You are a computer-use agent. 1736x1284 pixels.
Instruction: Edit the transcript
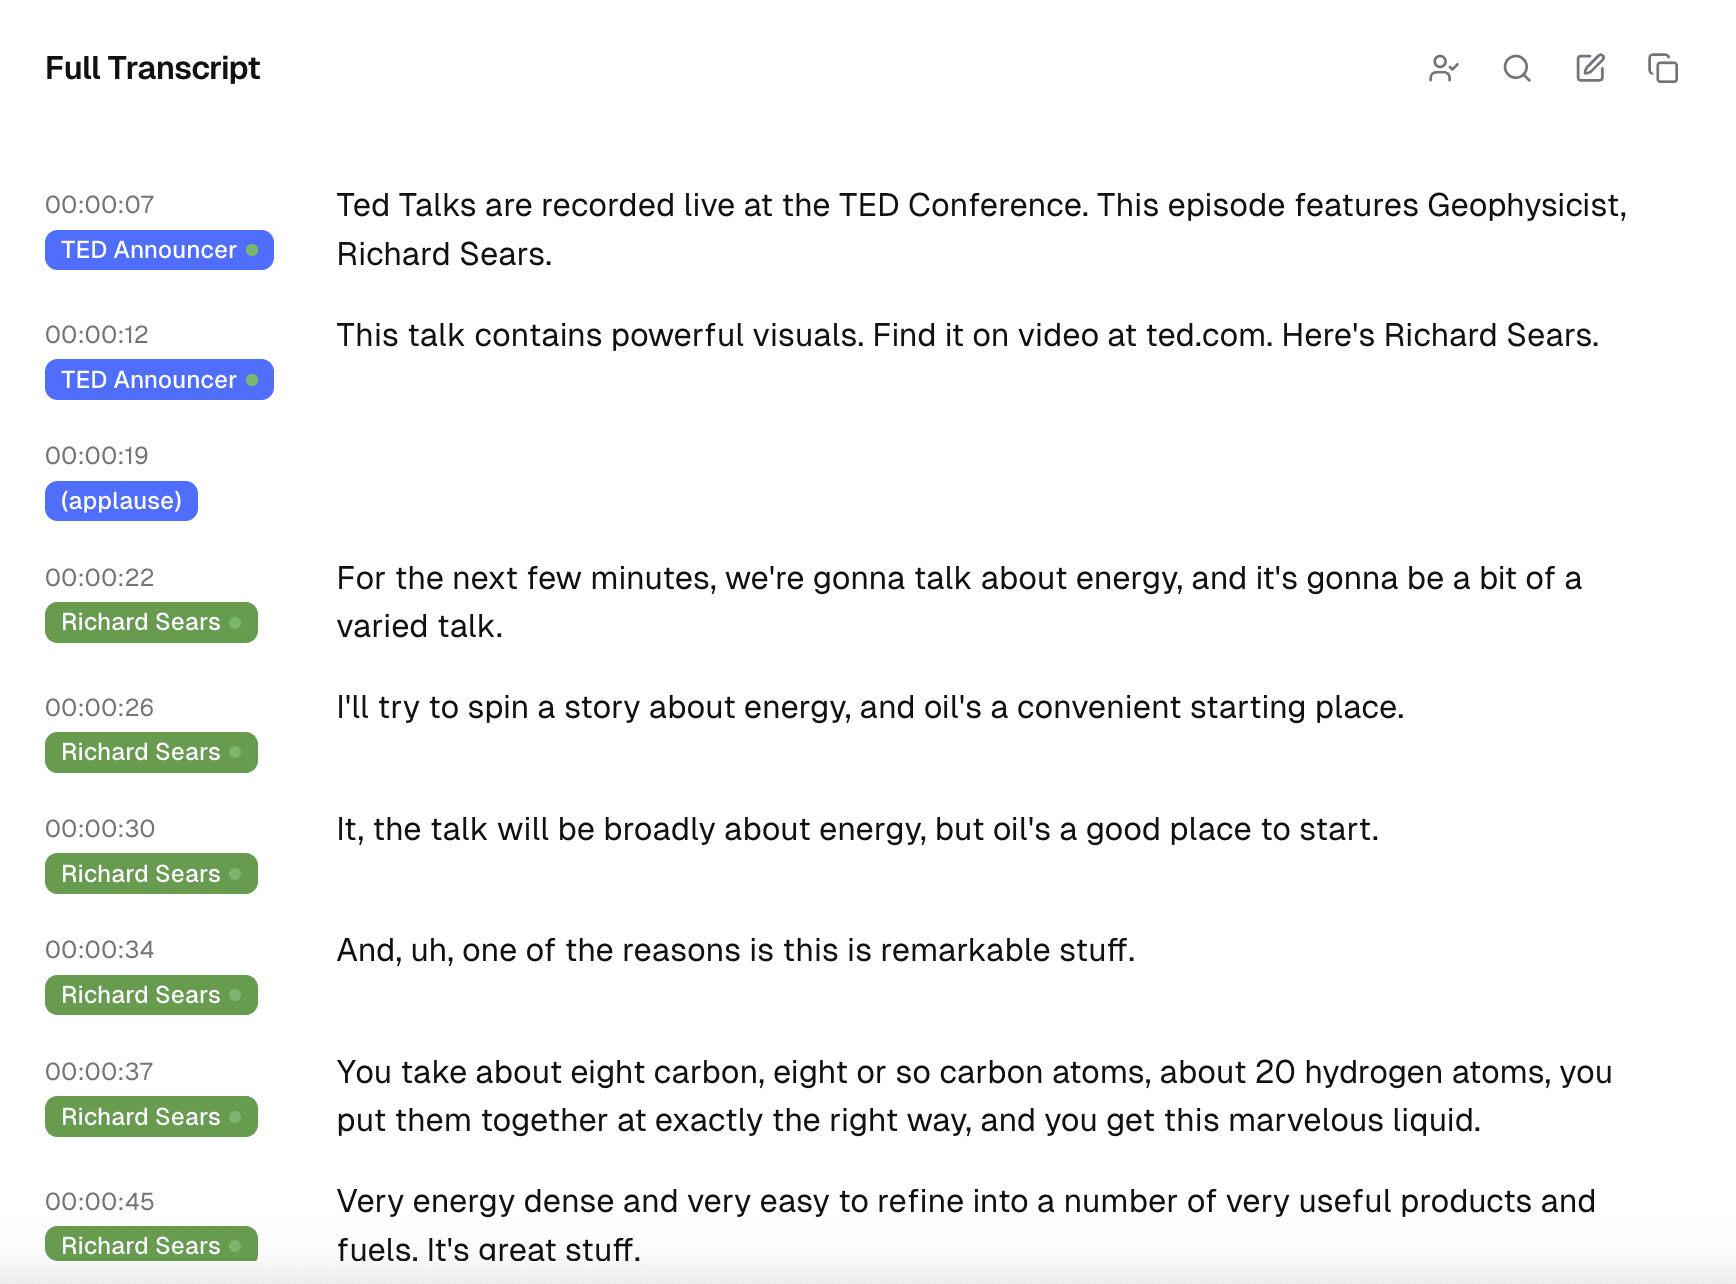[1590, 68]
